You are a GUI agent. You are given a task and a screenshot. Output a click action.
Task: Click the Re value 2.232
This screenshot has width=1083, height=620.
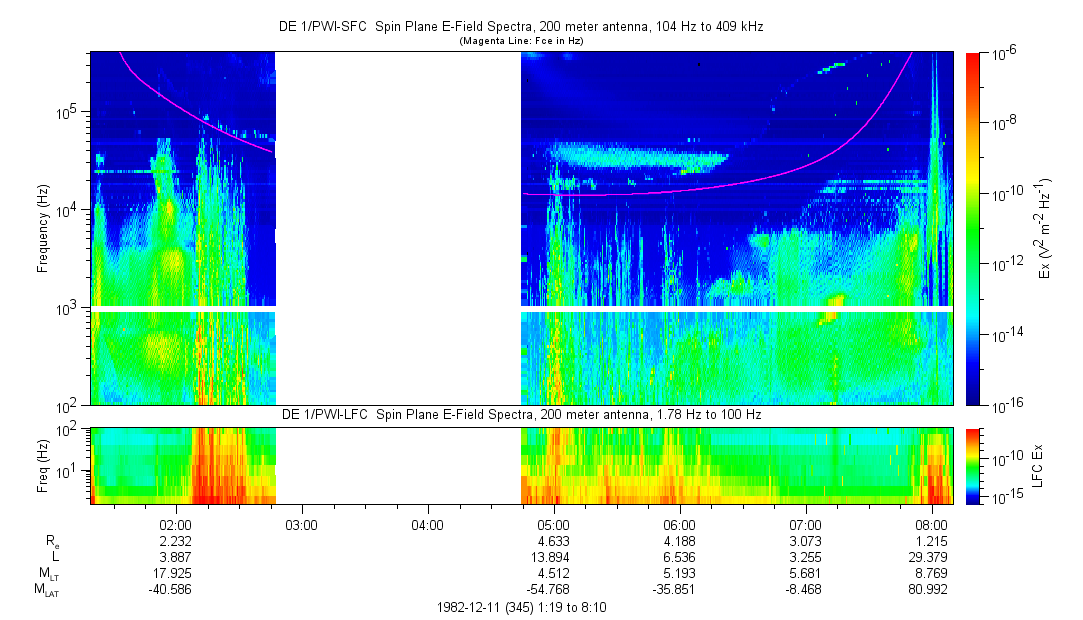point(176,540)
